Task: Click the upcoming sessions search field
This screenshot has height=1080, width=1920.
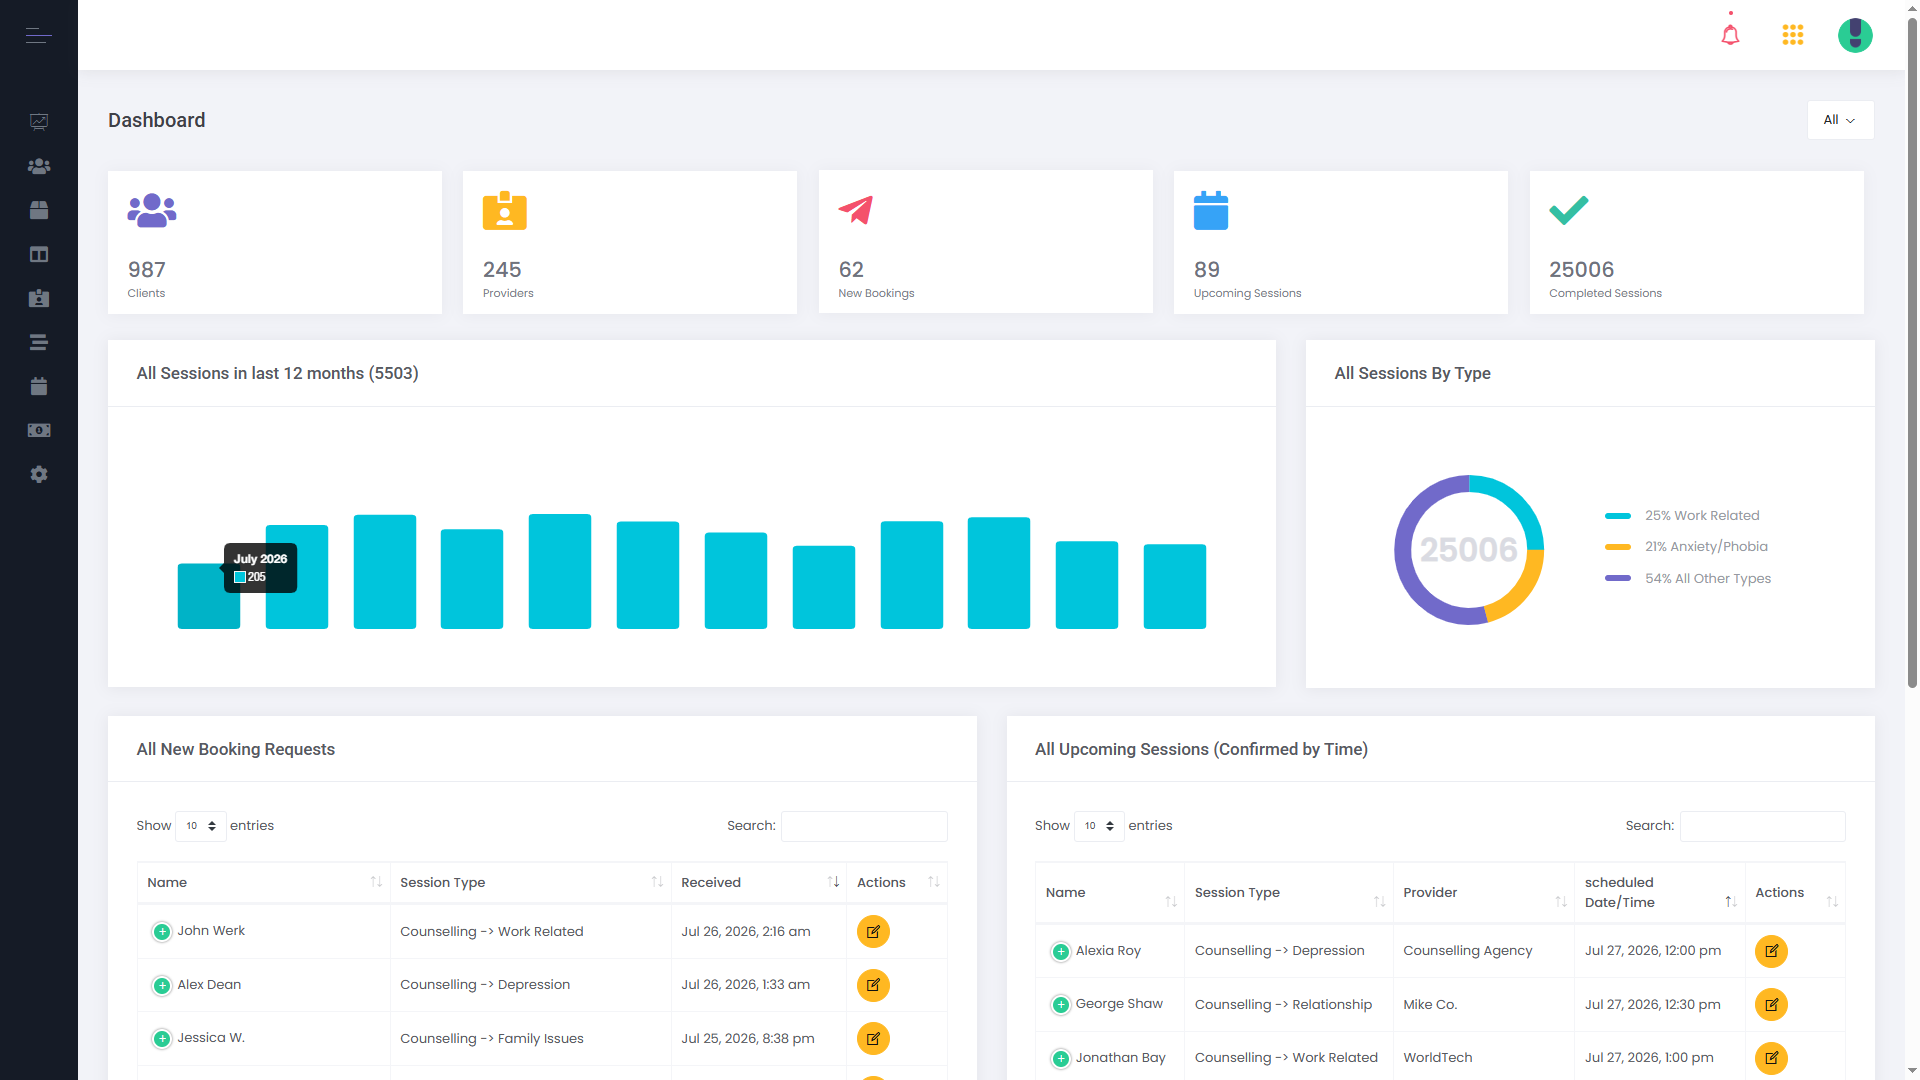Action: click(1762, 826)
